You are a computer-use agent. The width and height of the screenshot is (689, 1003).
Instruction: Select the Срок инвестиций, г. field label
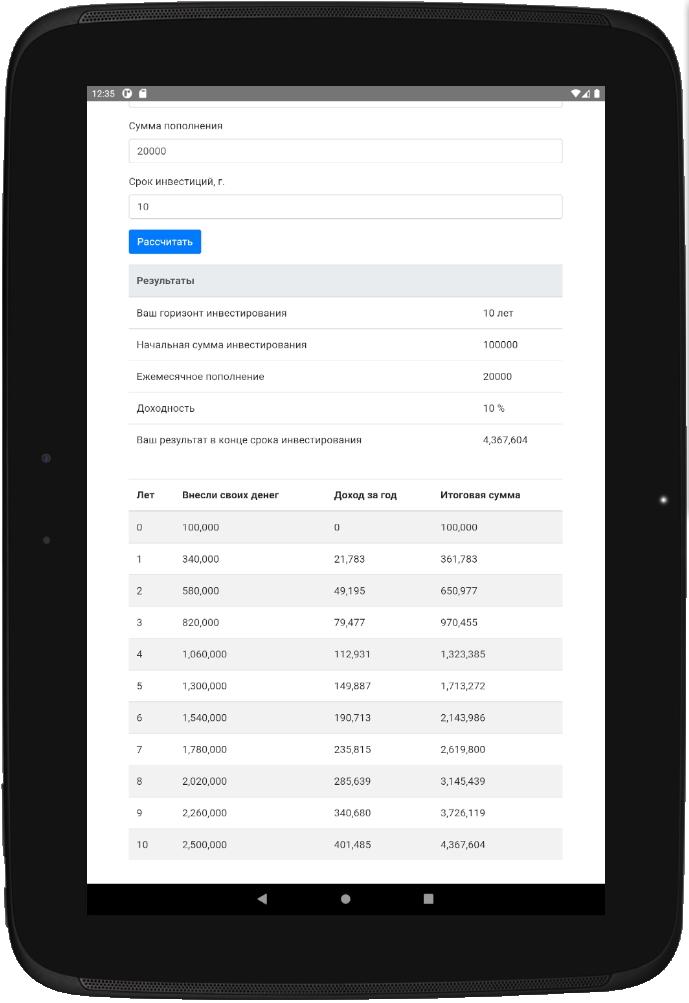click(x=177, y=182)
